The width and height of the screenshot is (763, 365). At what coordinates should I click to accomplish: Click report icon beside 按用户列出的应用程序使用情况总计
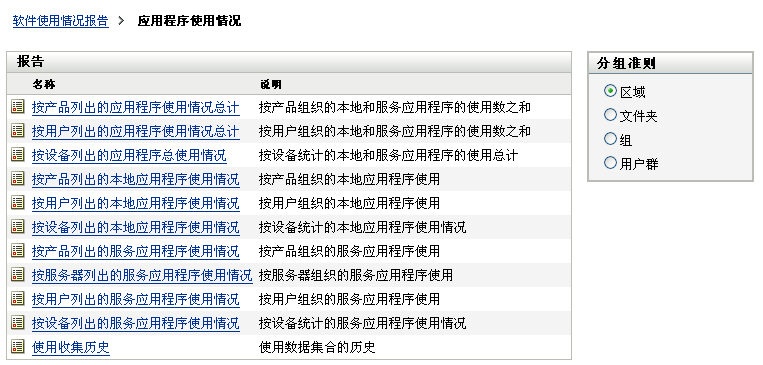[x=18, y=131]
